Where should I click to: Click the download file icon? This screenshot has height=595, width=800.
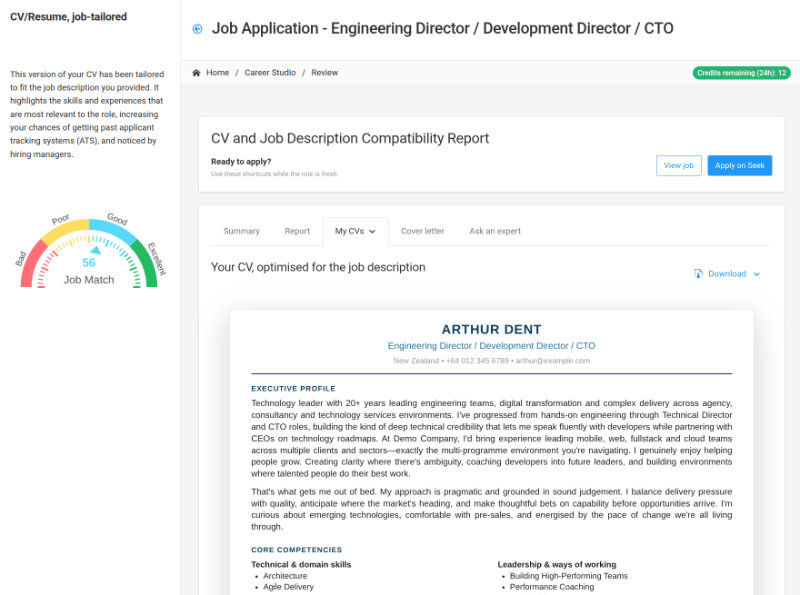point(698,274)
